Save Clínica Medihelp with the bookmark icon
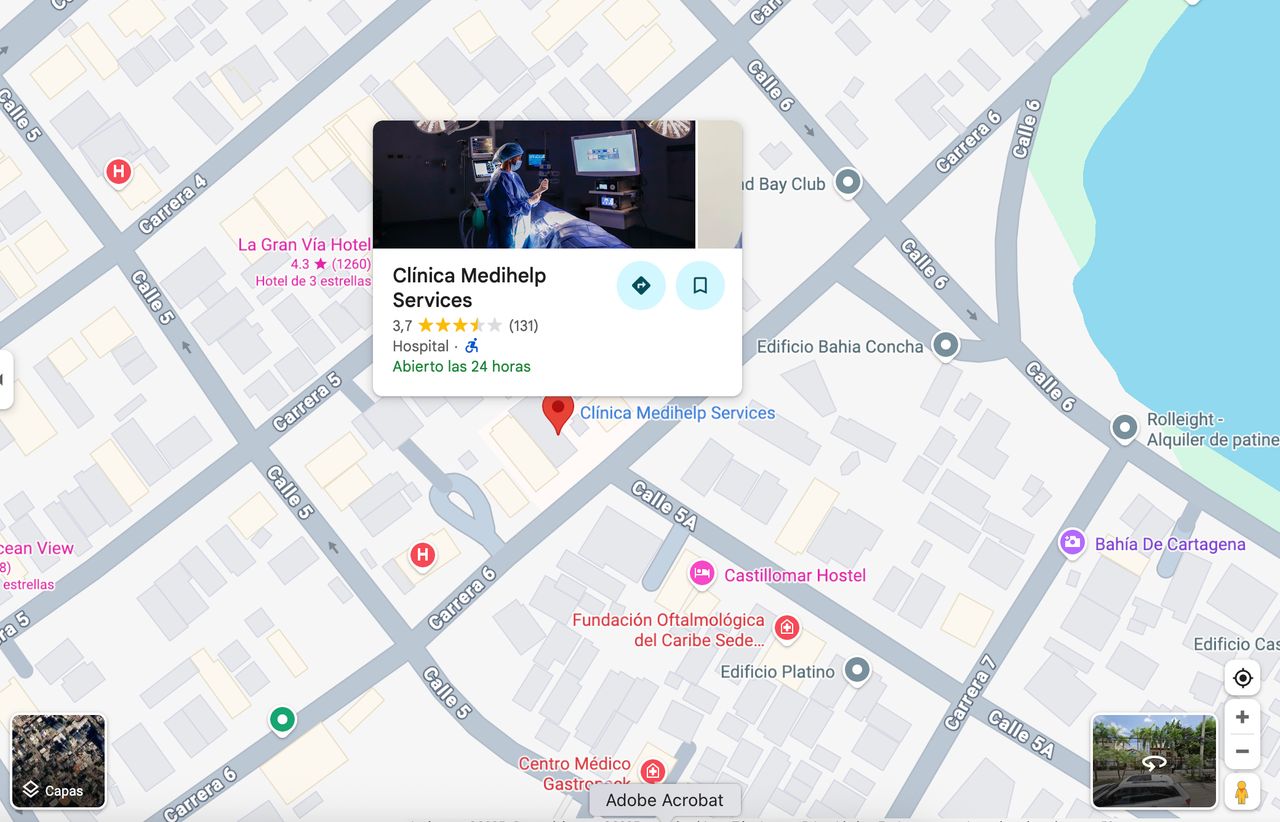 [x=700, y=285]
